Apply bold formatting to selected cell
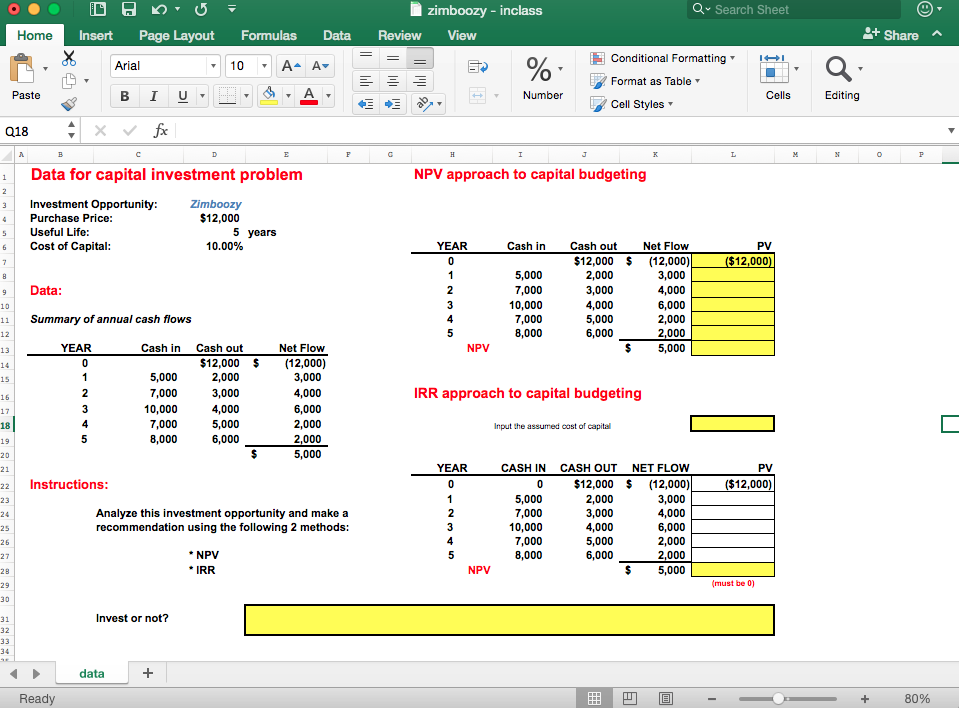 (124, 96)
